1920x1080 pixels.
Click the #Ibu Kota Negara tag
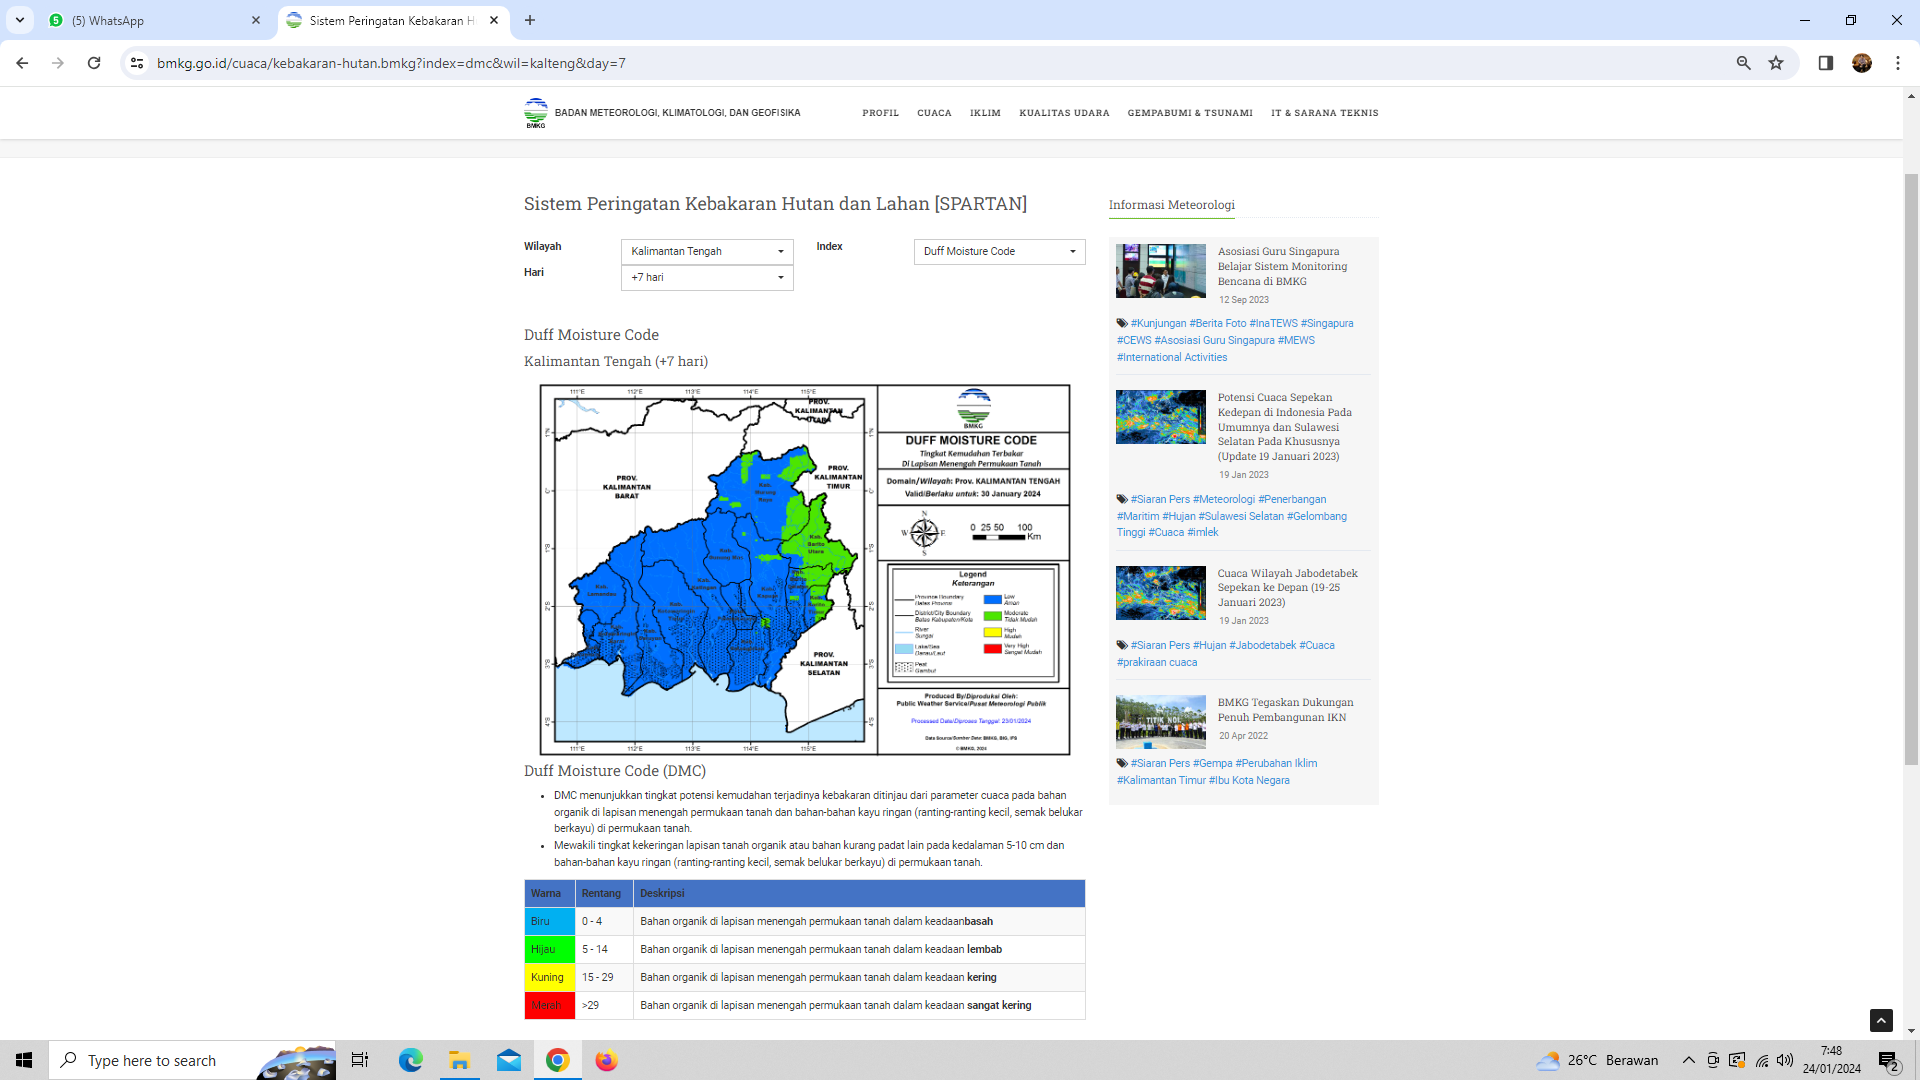click(1249, 780)
